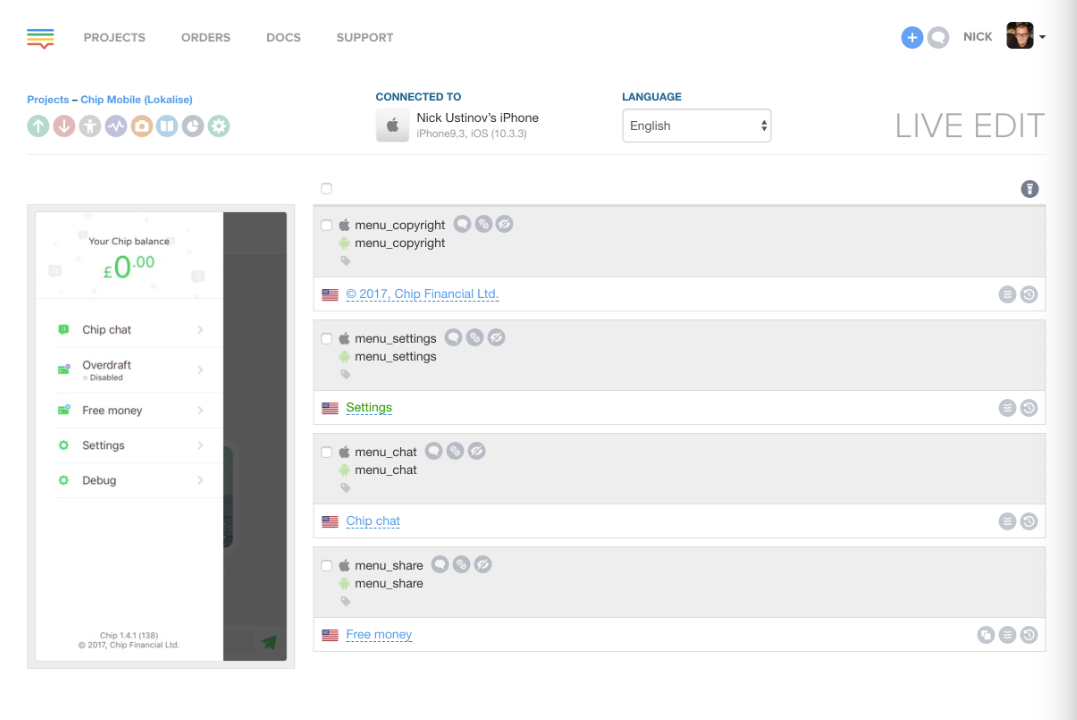Click the Apple device icon under Connected To
The height and width of the screenshot is (720, 1077).
point(392,126)
